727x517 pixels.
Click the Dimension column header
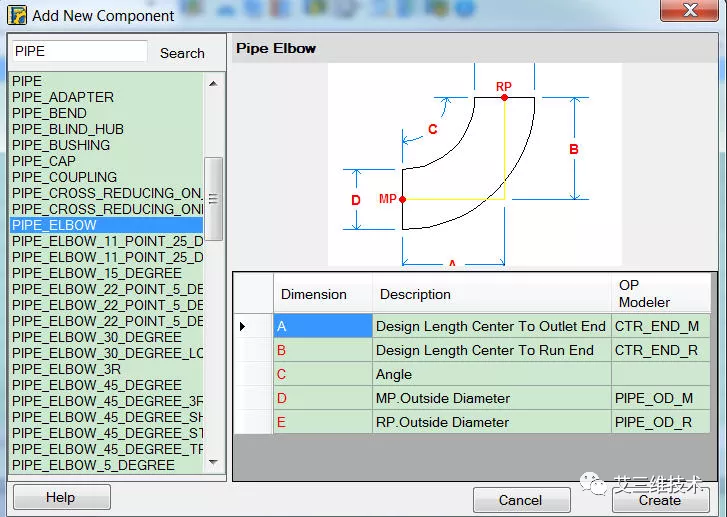pyautogui.click(x=314, y=294)
